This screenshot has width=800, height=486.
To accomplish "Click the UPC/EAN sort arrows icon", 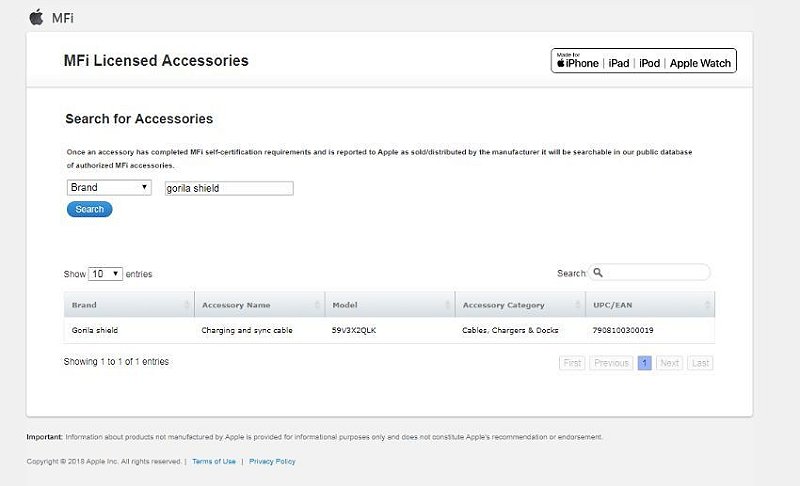I will pos(707,304).
